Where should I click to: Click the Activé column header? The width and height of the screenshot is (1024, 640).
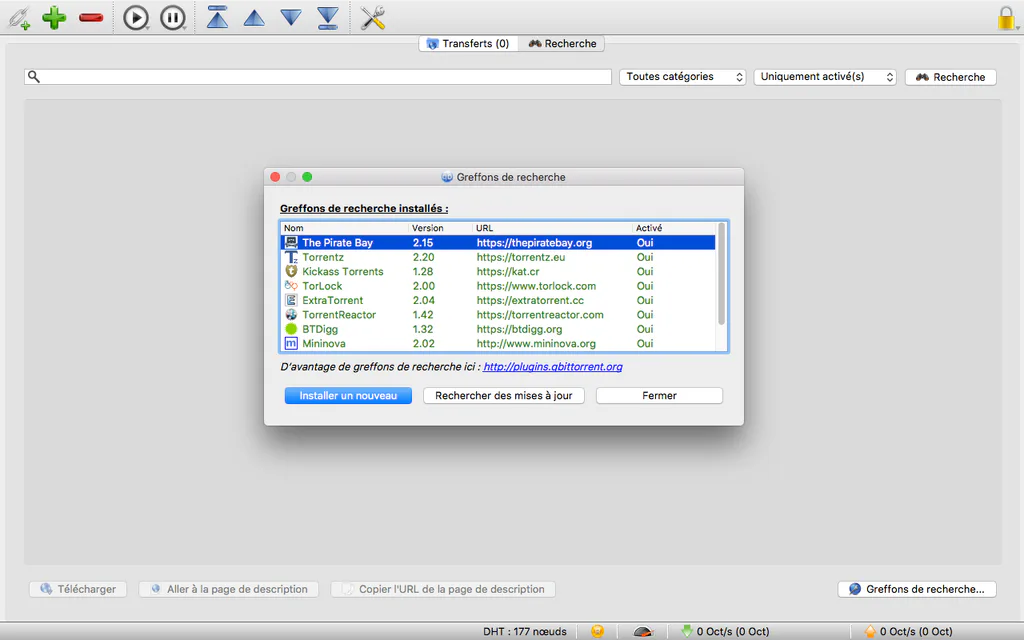point(674,228)
